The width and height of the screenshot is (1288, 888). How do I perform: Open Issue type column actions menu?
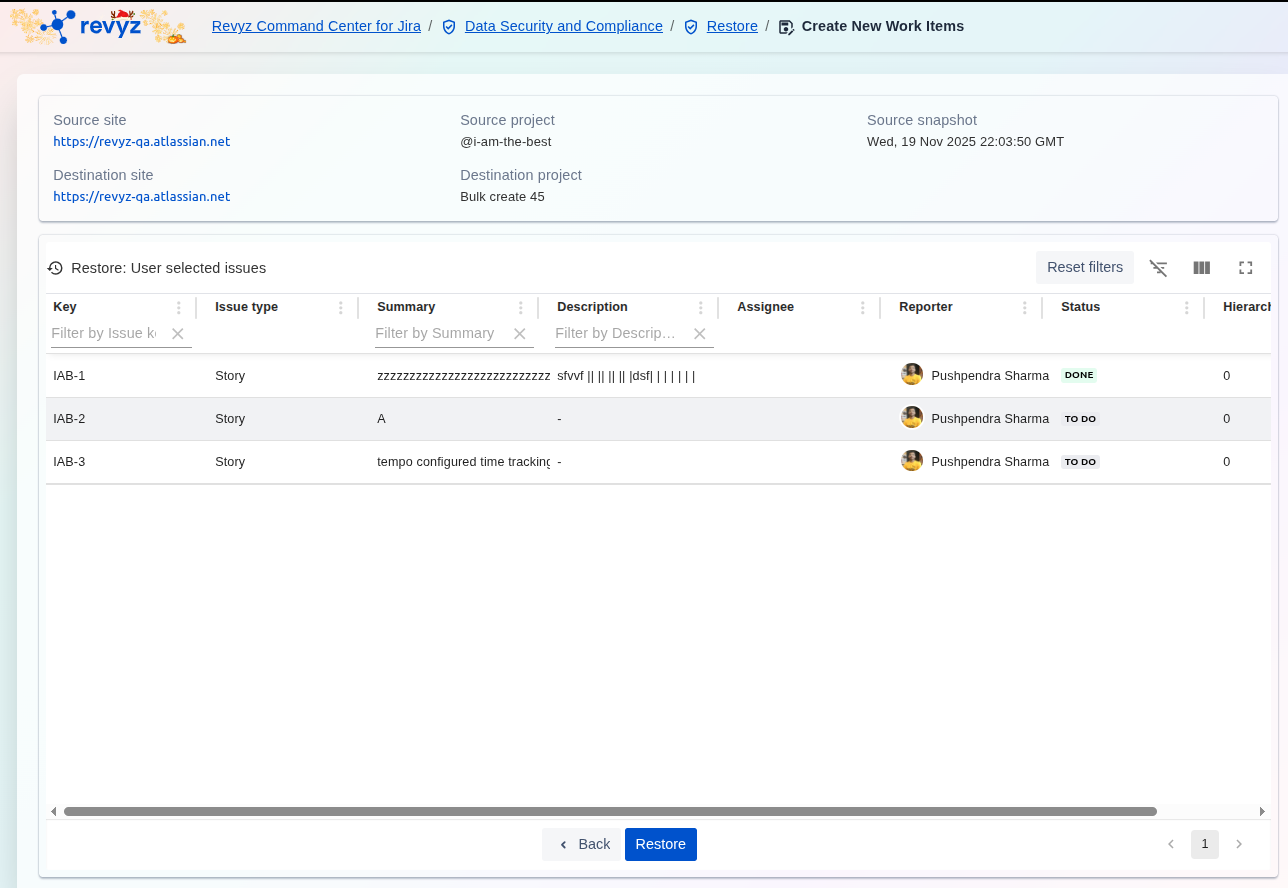341,308
